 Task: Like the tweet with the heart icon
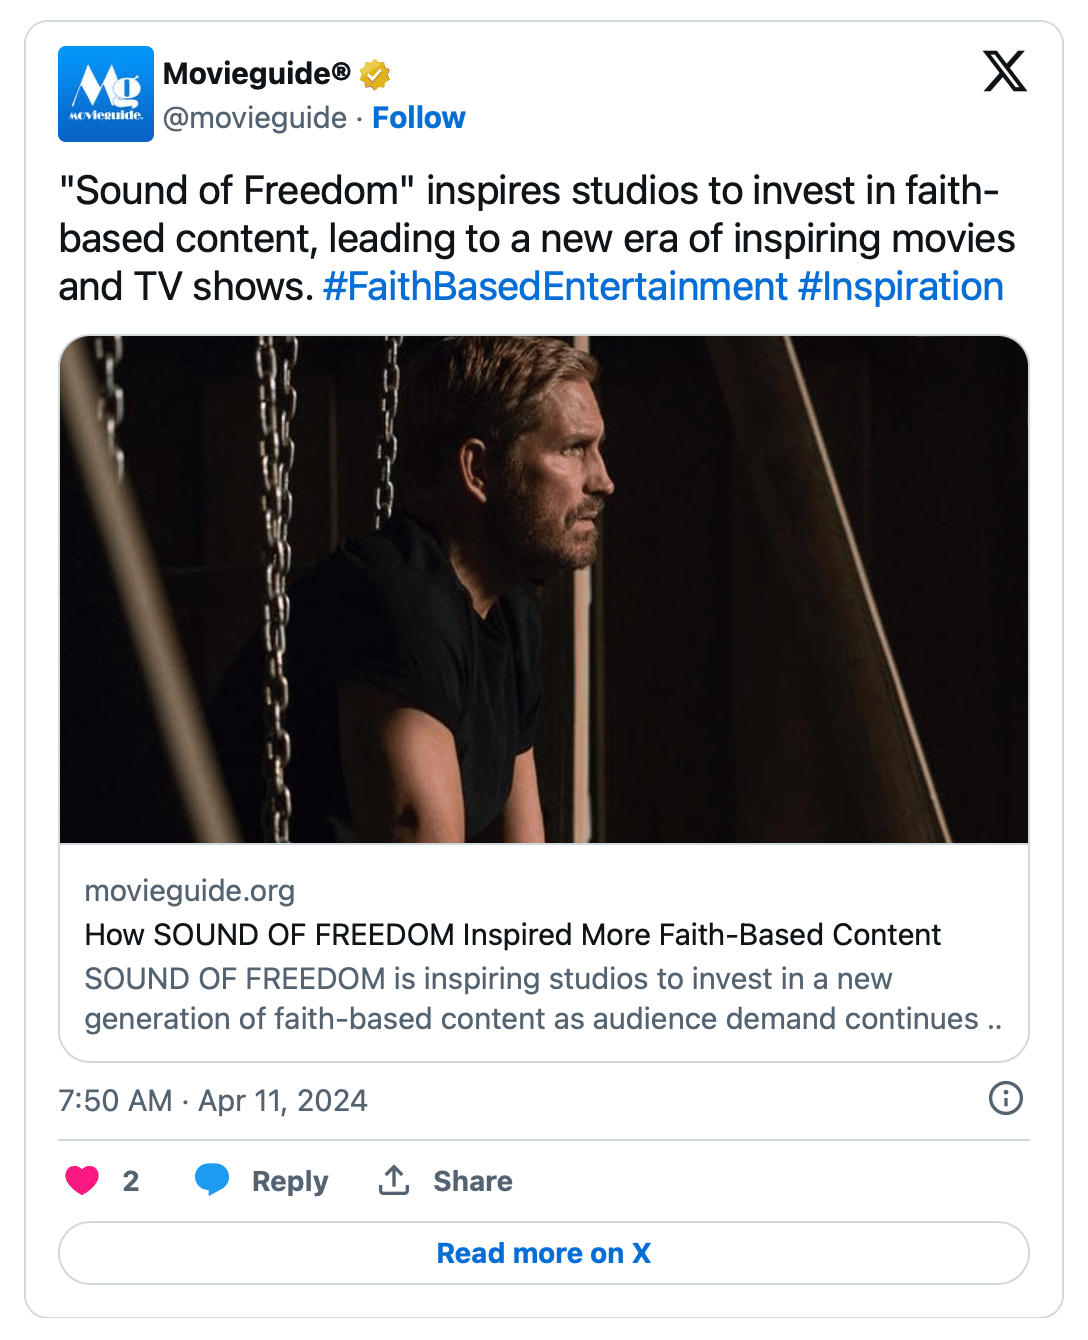point(82,1181)
